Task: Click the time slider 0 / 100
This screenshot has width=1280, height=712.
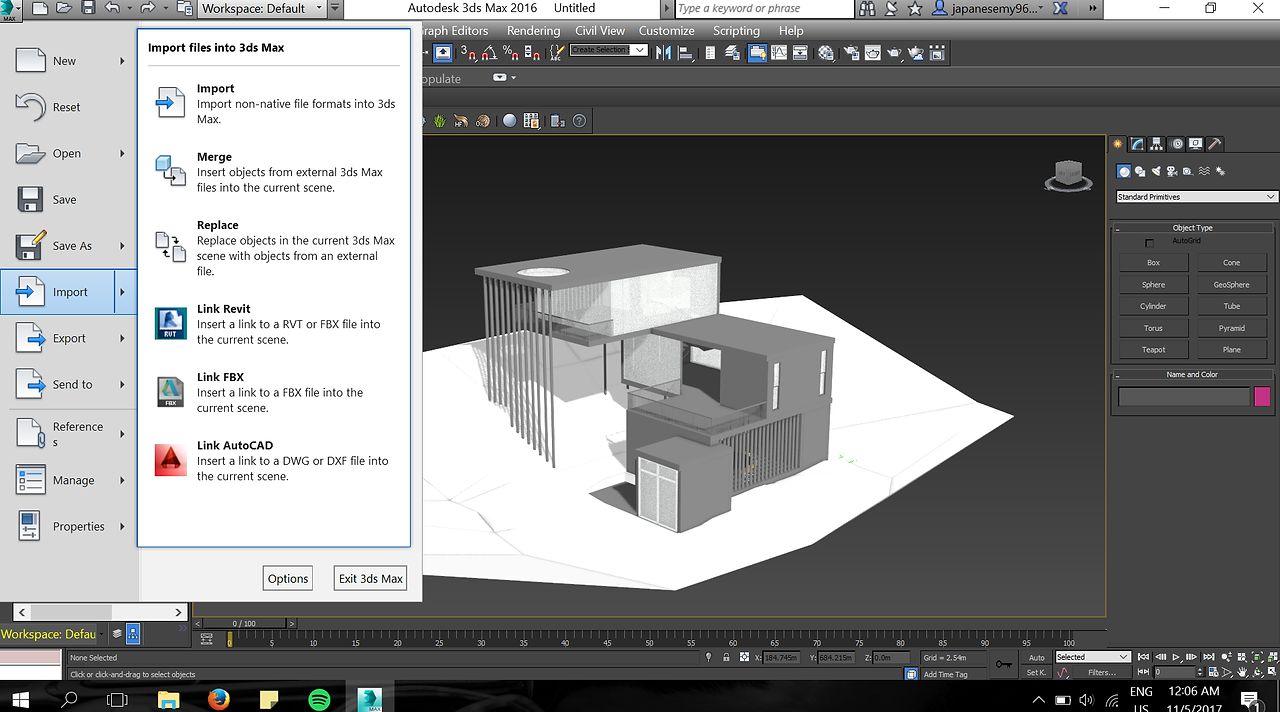Action: point(243,623)
